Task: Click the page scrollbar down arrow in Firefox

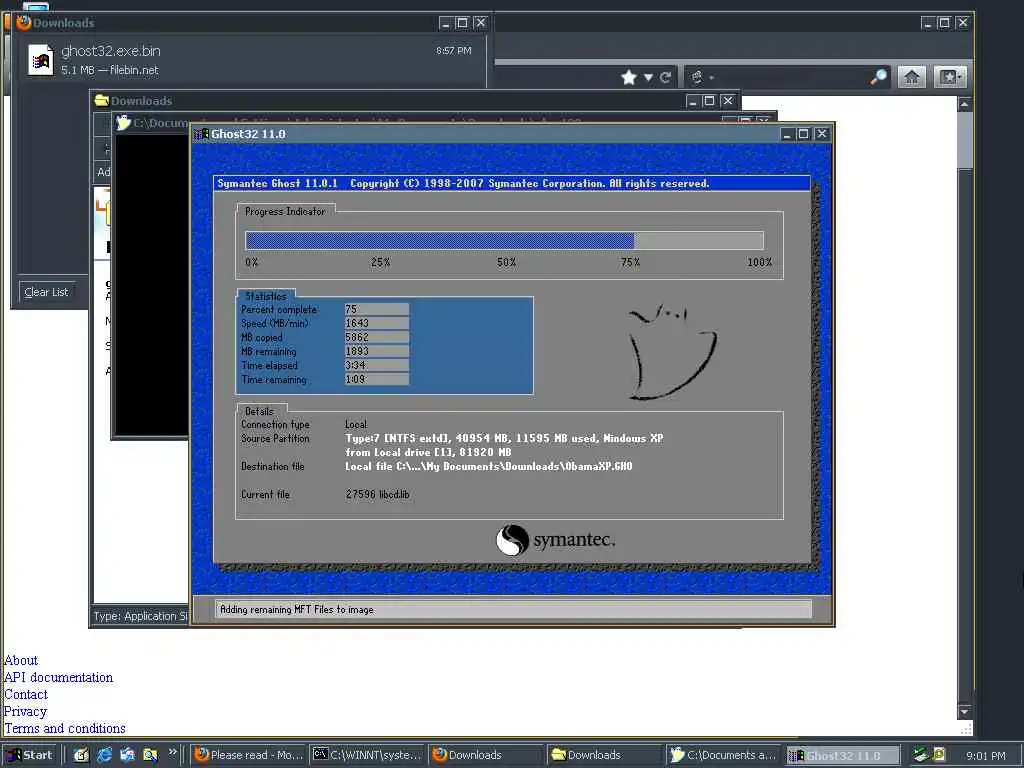Action: 965,711
